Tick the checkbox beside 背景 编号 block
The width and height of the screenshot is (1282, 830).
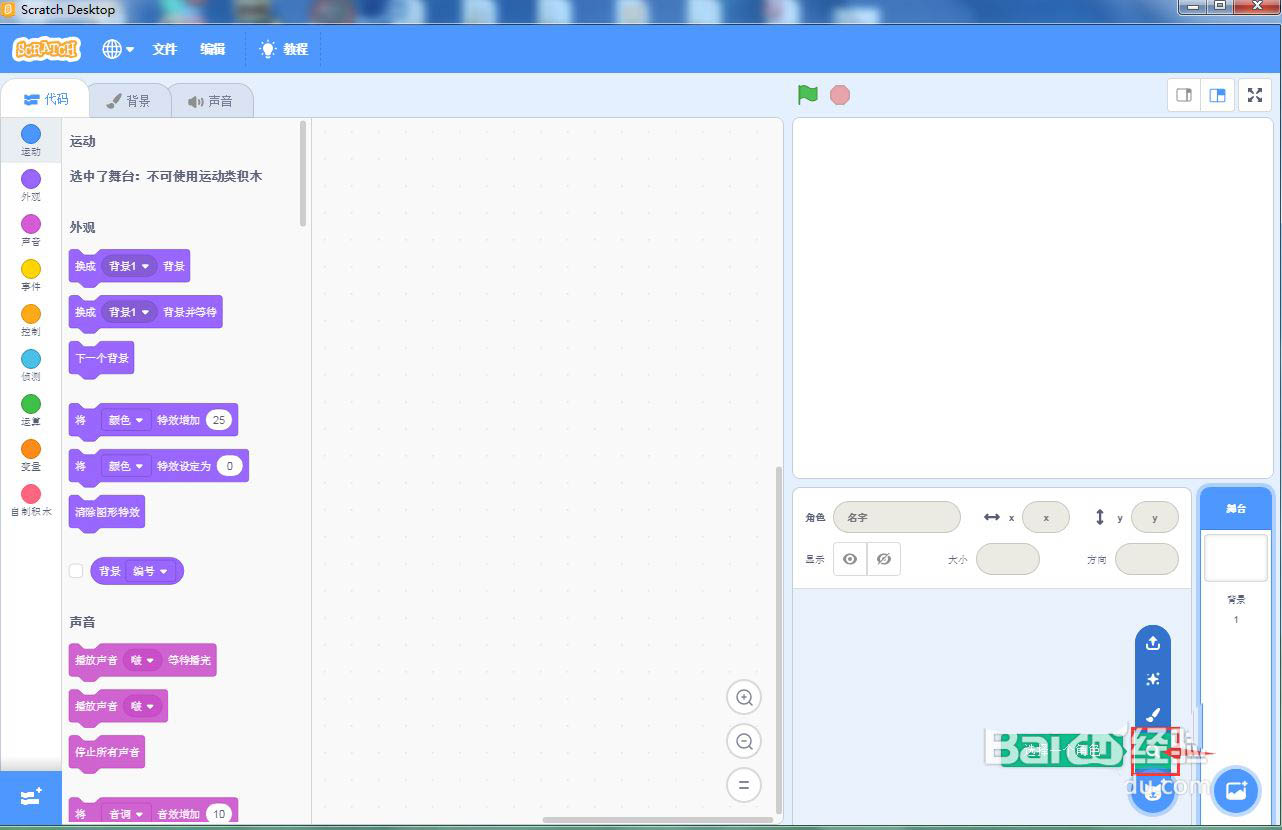[76, 571]
